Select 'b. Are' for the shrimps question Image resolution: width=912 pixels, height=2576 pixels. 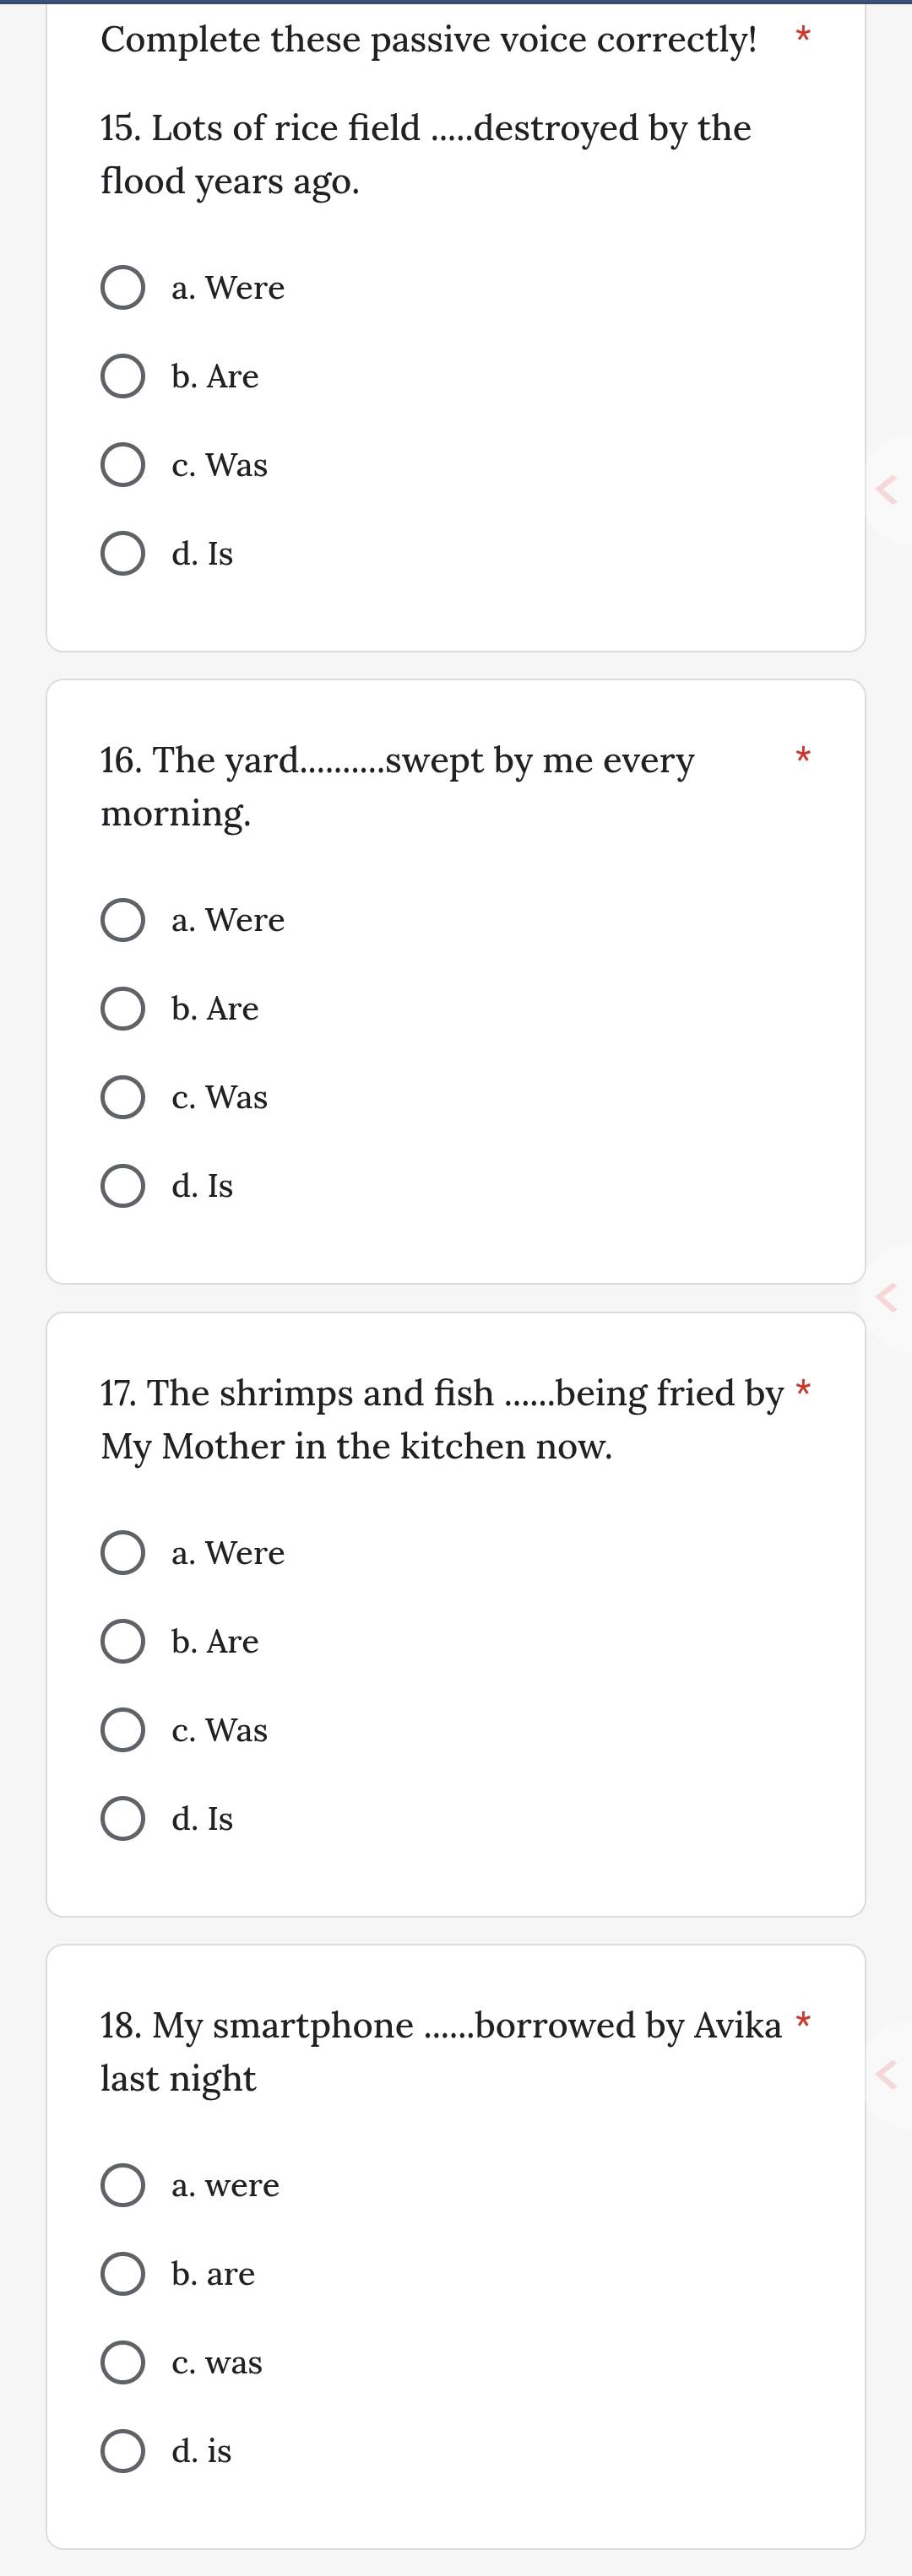click(123, 1642)
